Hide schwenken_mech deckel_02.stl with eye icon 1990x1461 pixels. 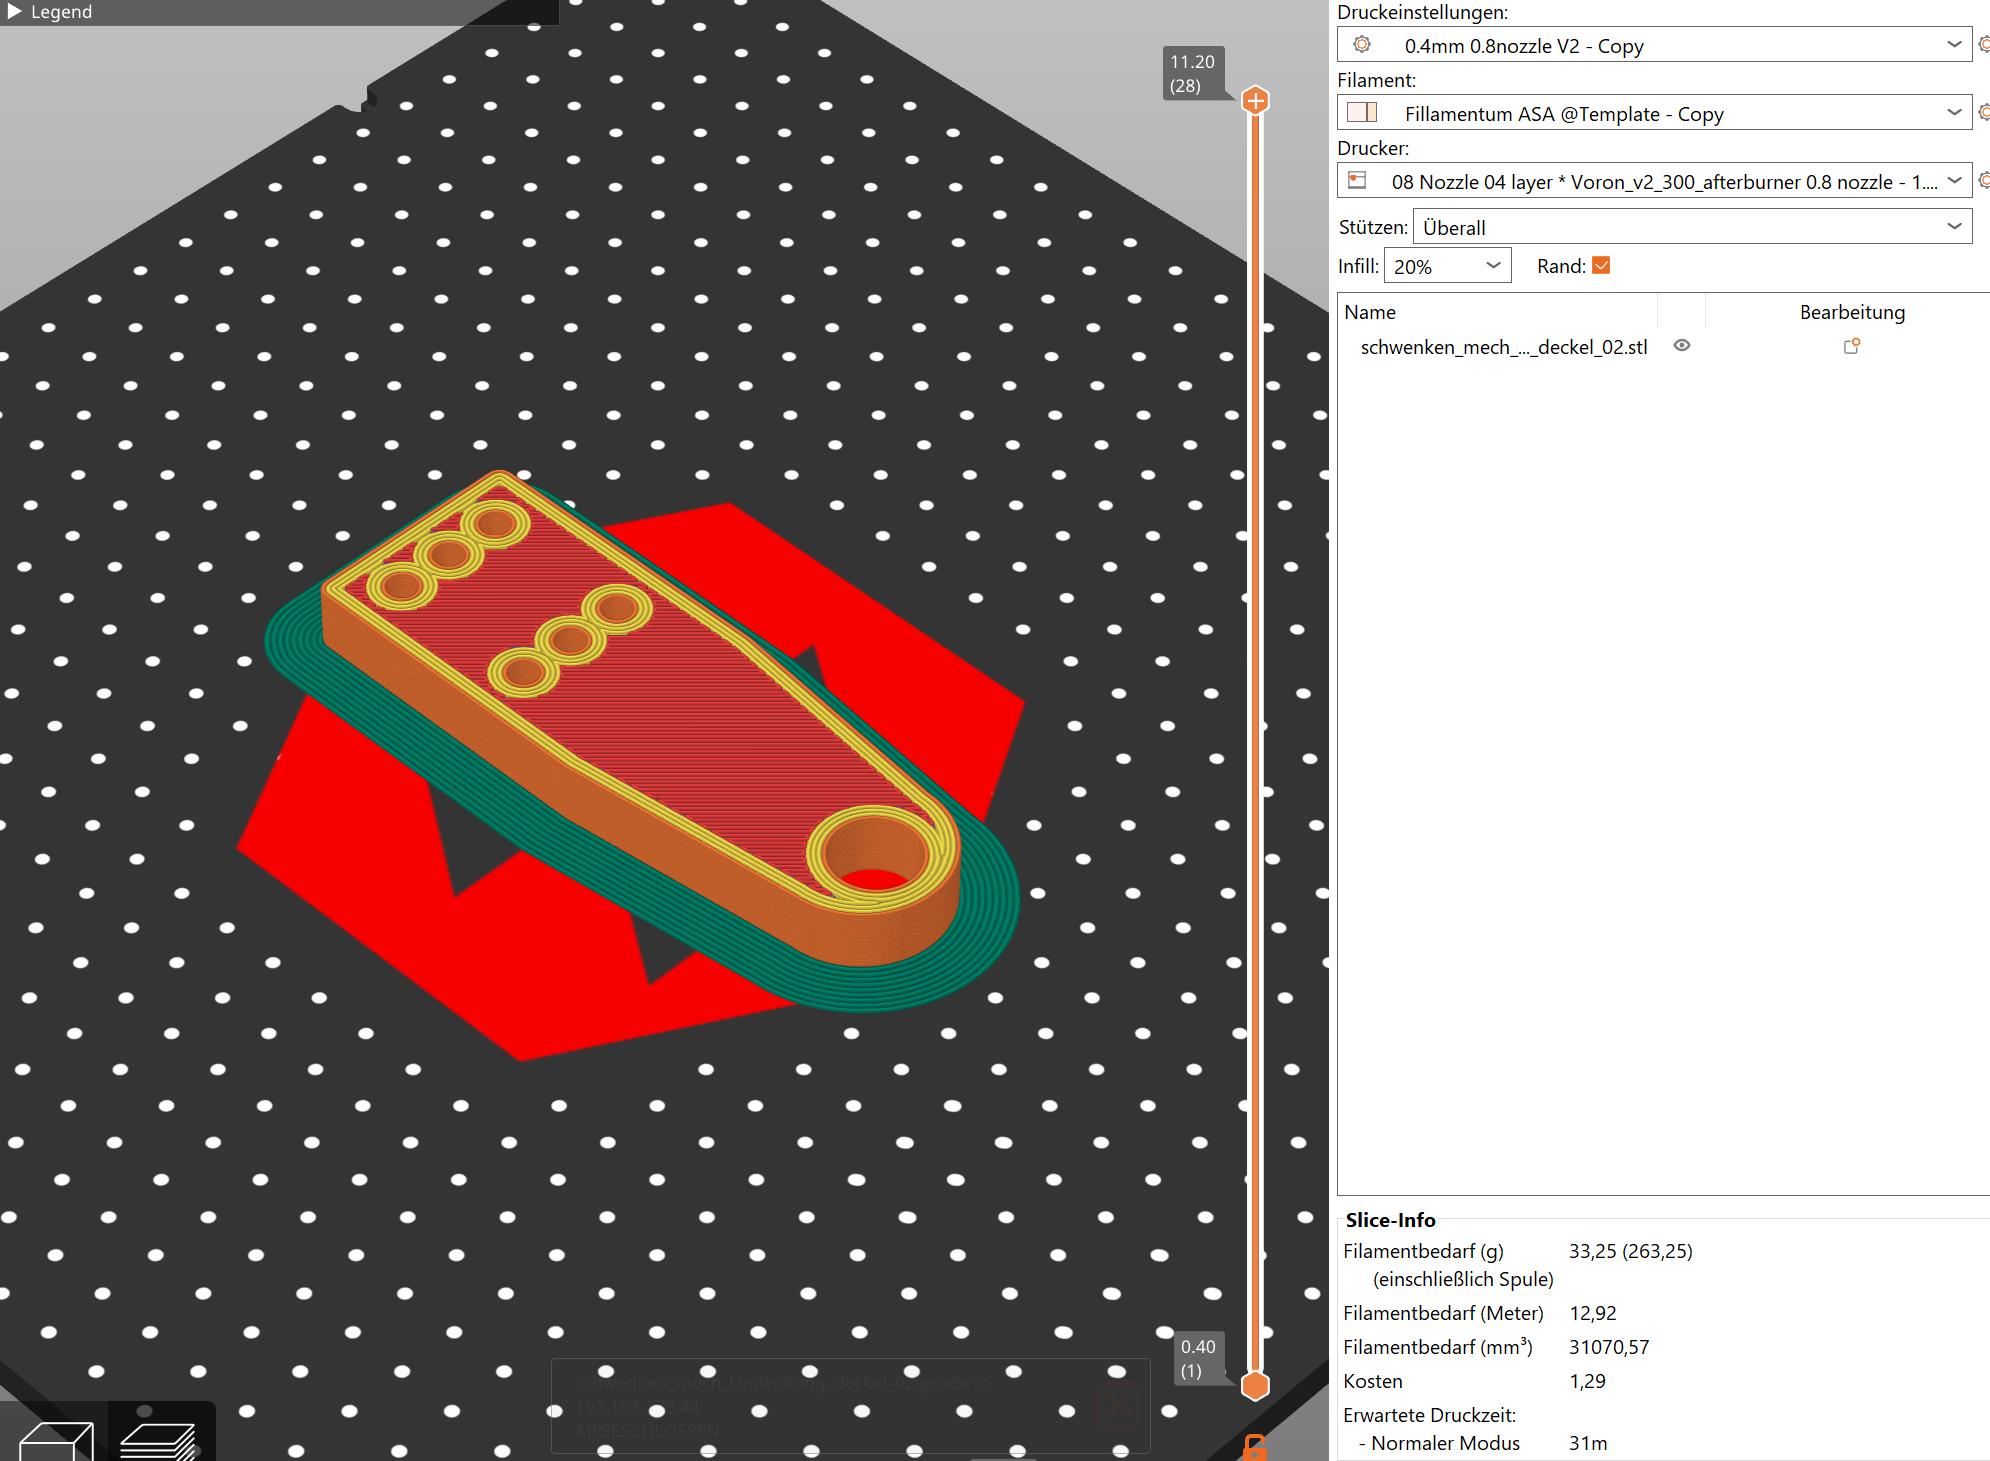pos(1682,346)
